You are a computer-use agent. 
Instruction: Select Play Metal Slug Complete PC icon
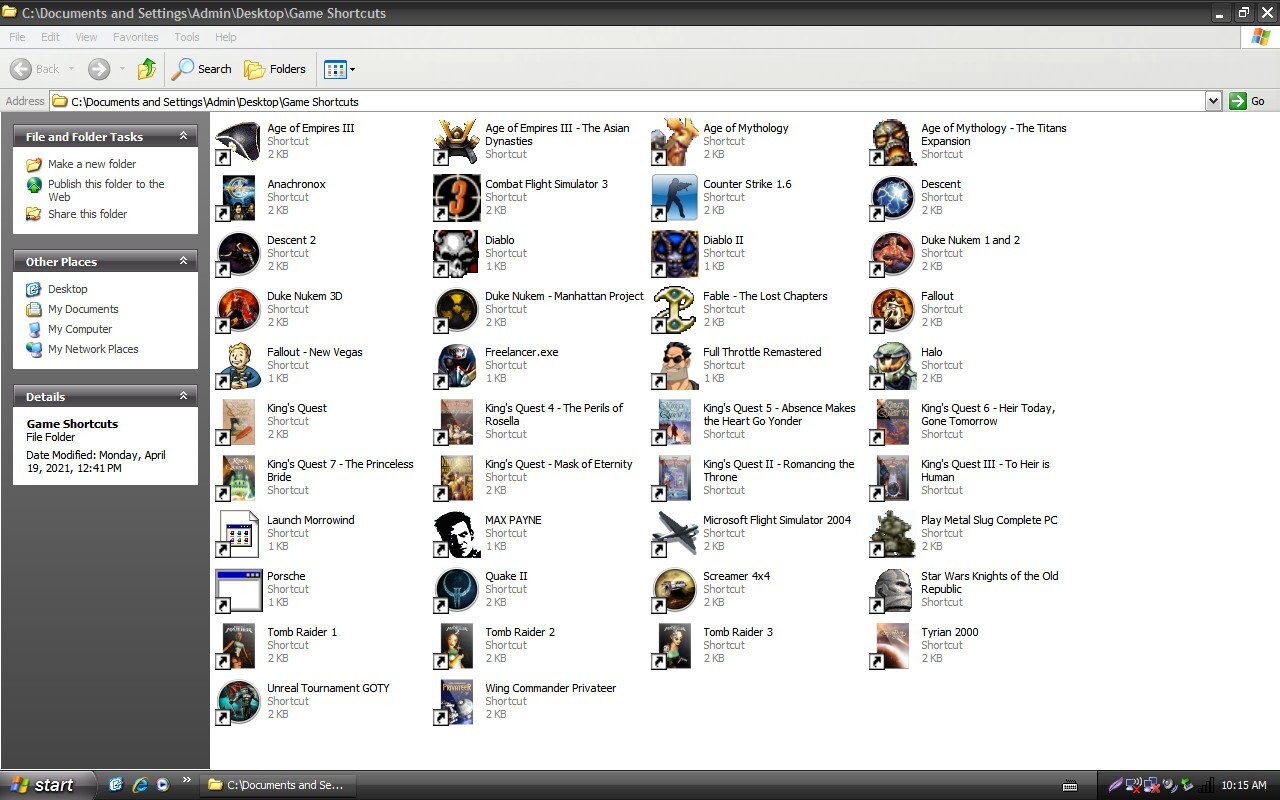tap(892, 534)
